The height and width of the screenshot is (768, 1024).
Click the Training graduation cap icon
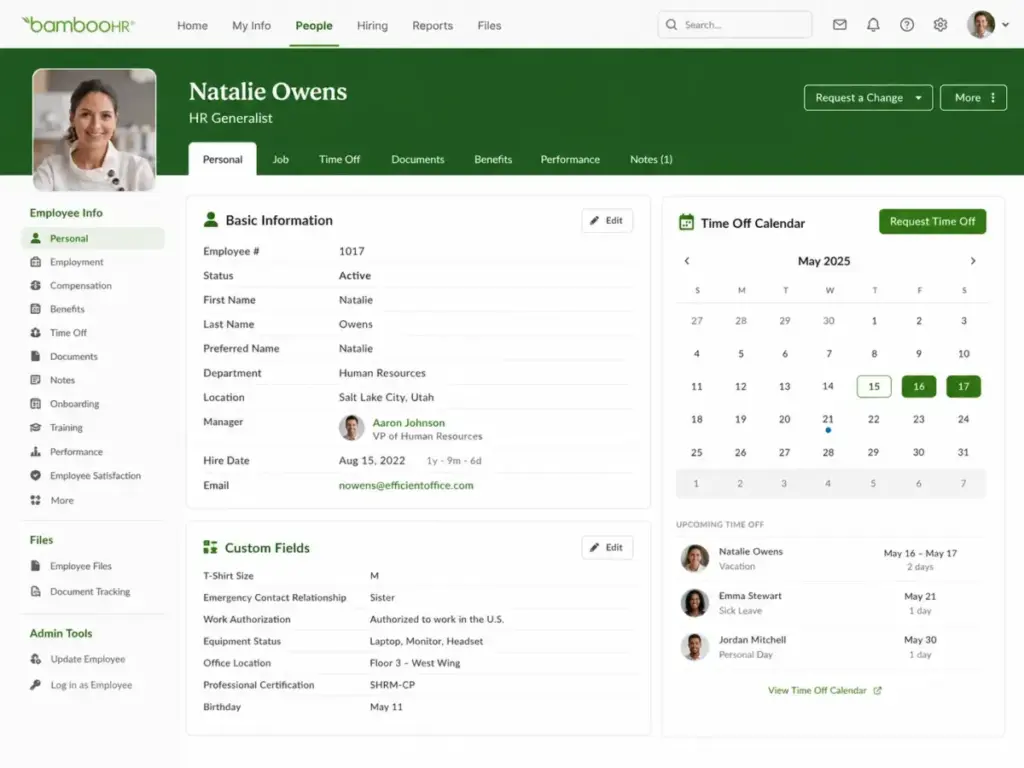tap(35, 427)
